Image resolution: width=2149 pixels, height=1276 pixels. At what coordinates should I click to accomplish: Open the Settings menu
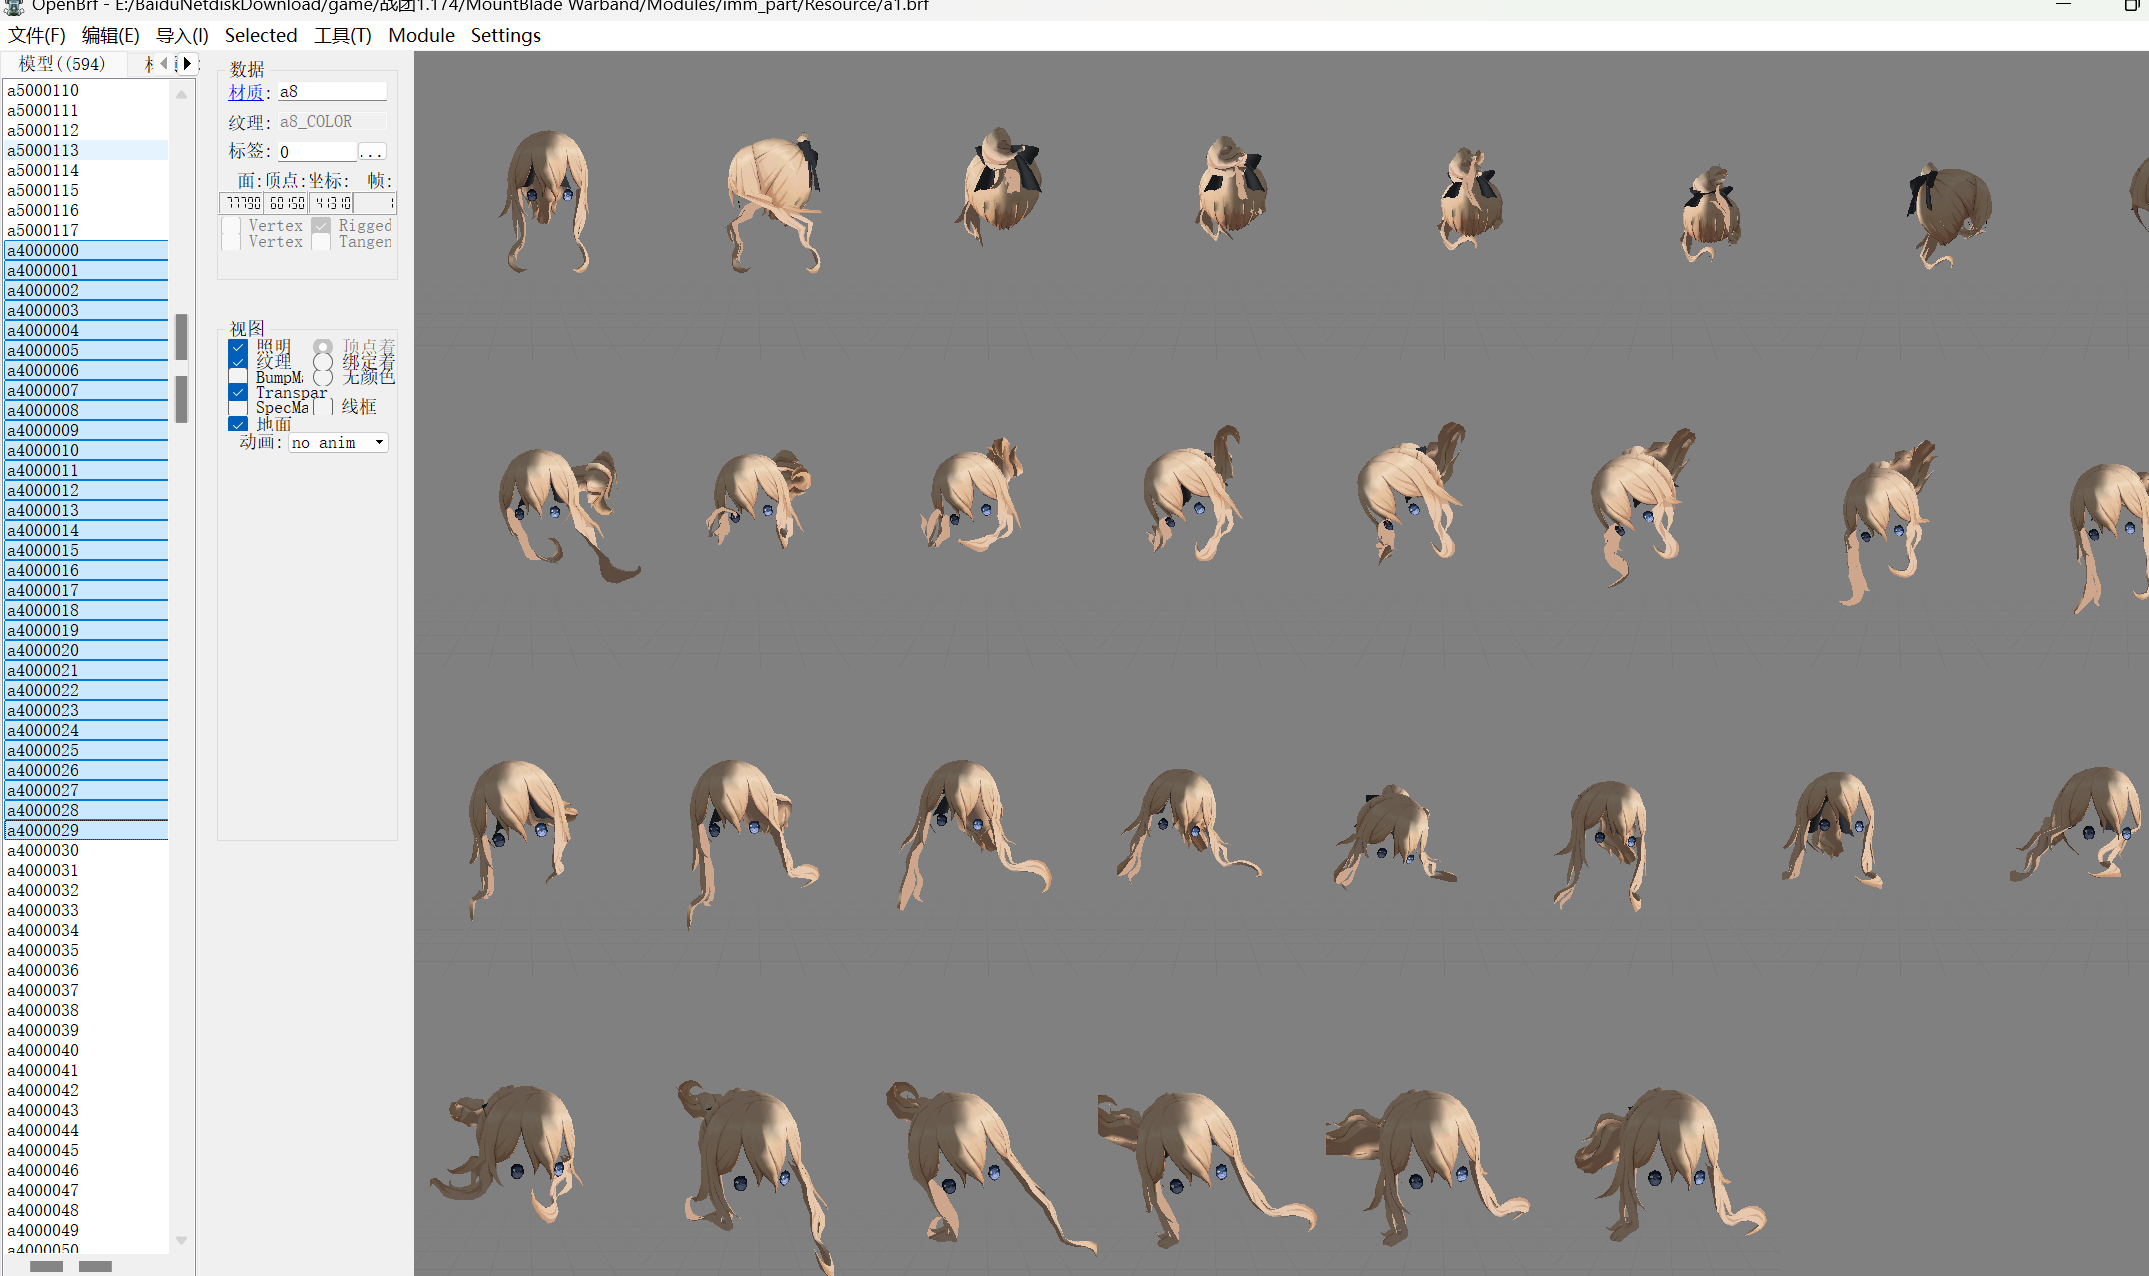point(506,35)
